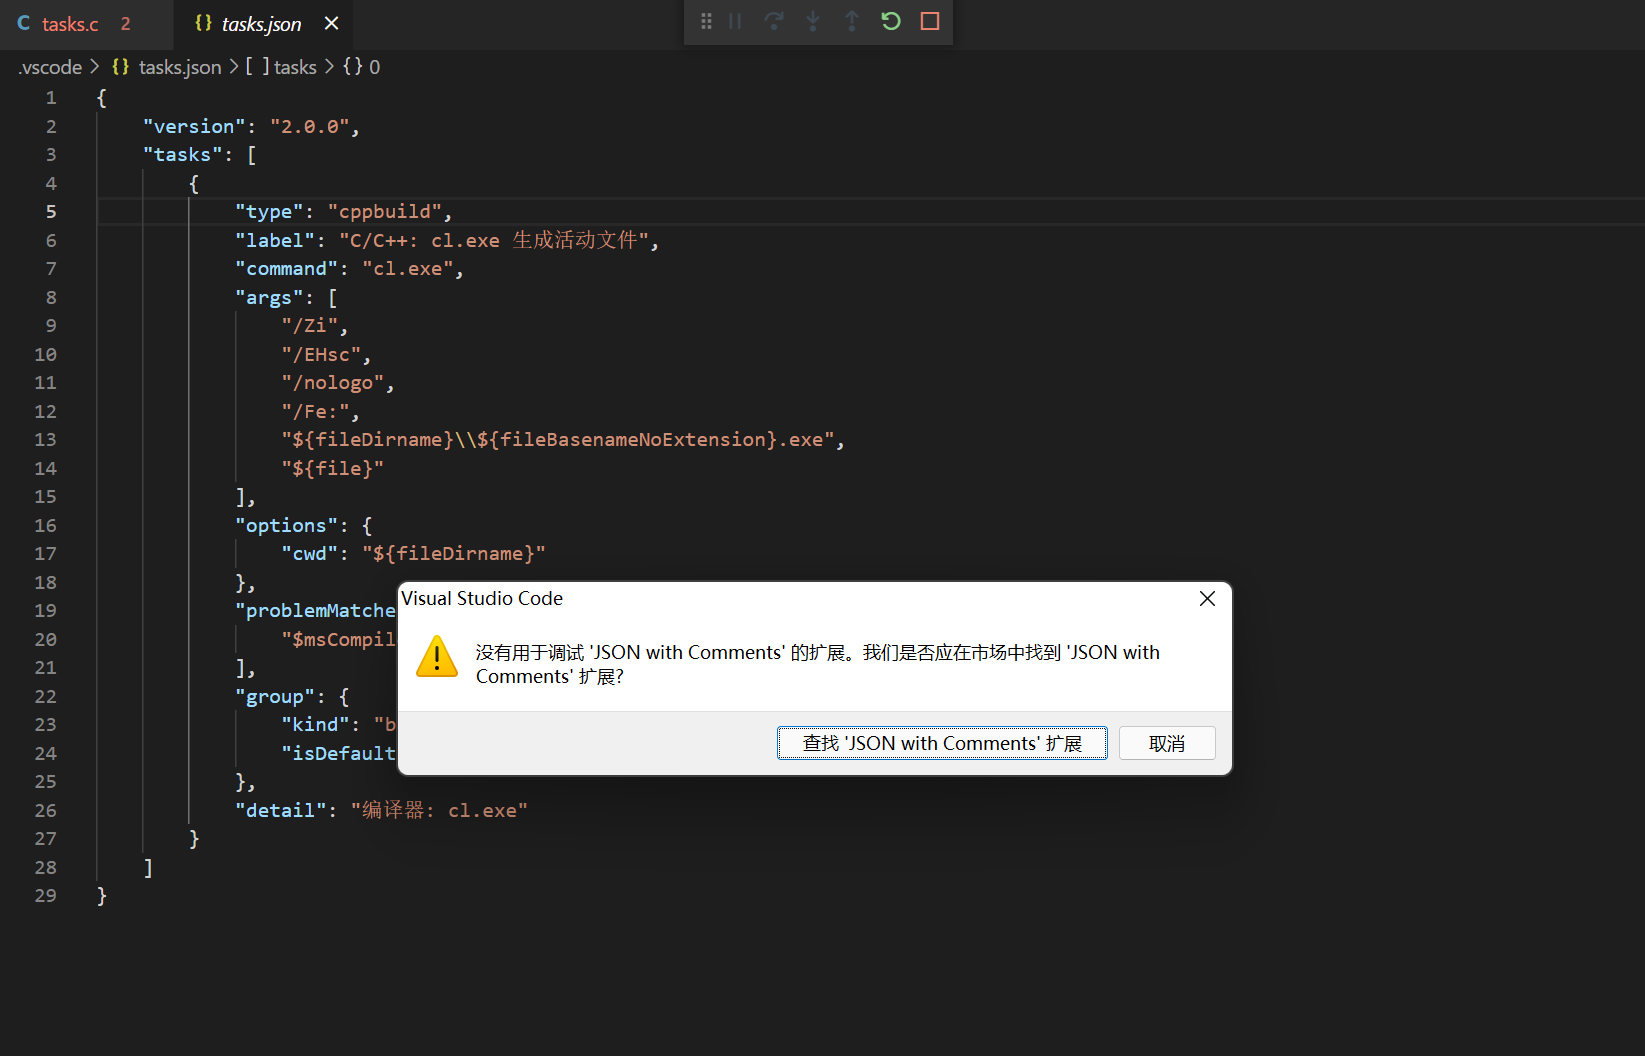Click the "/Zi" argument
Screen dimensions: 1645x1056
(309, 326)
